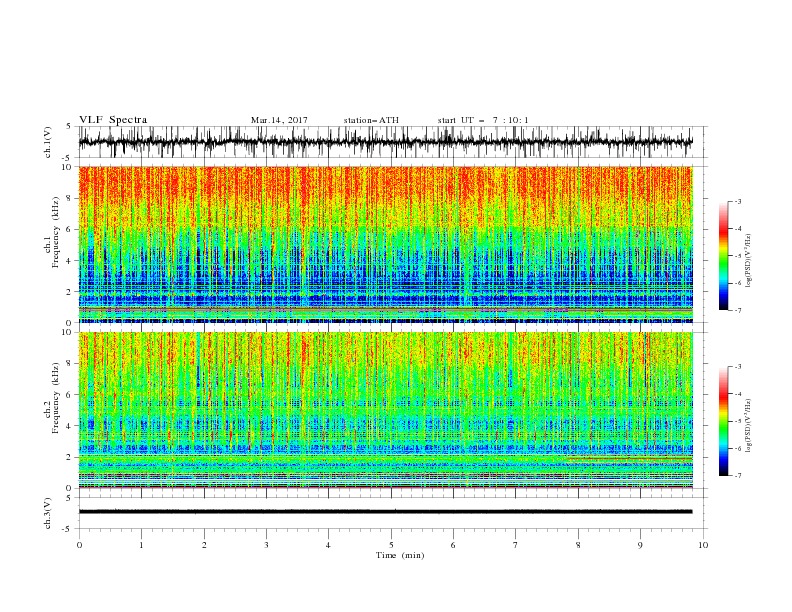
Task: Click time axis tick label "4"
Action: point(328,545)
